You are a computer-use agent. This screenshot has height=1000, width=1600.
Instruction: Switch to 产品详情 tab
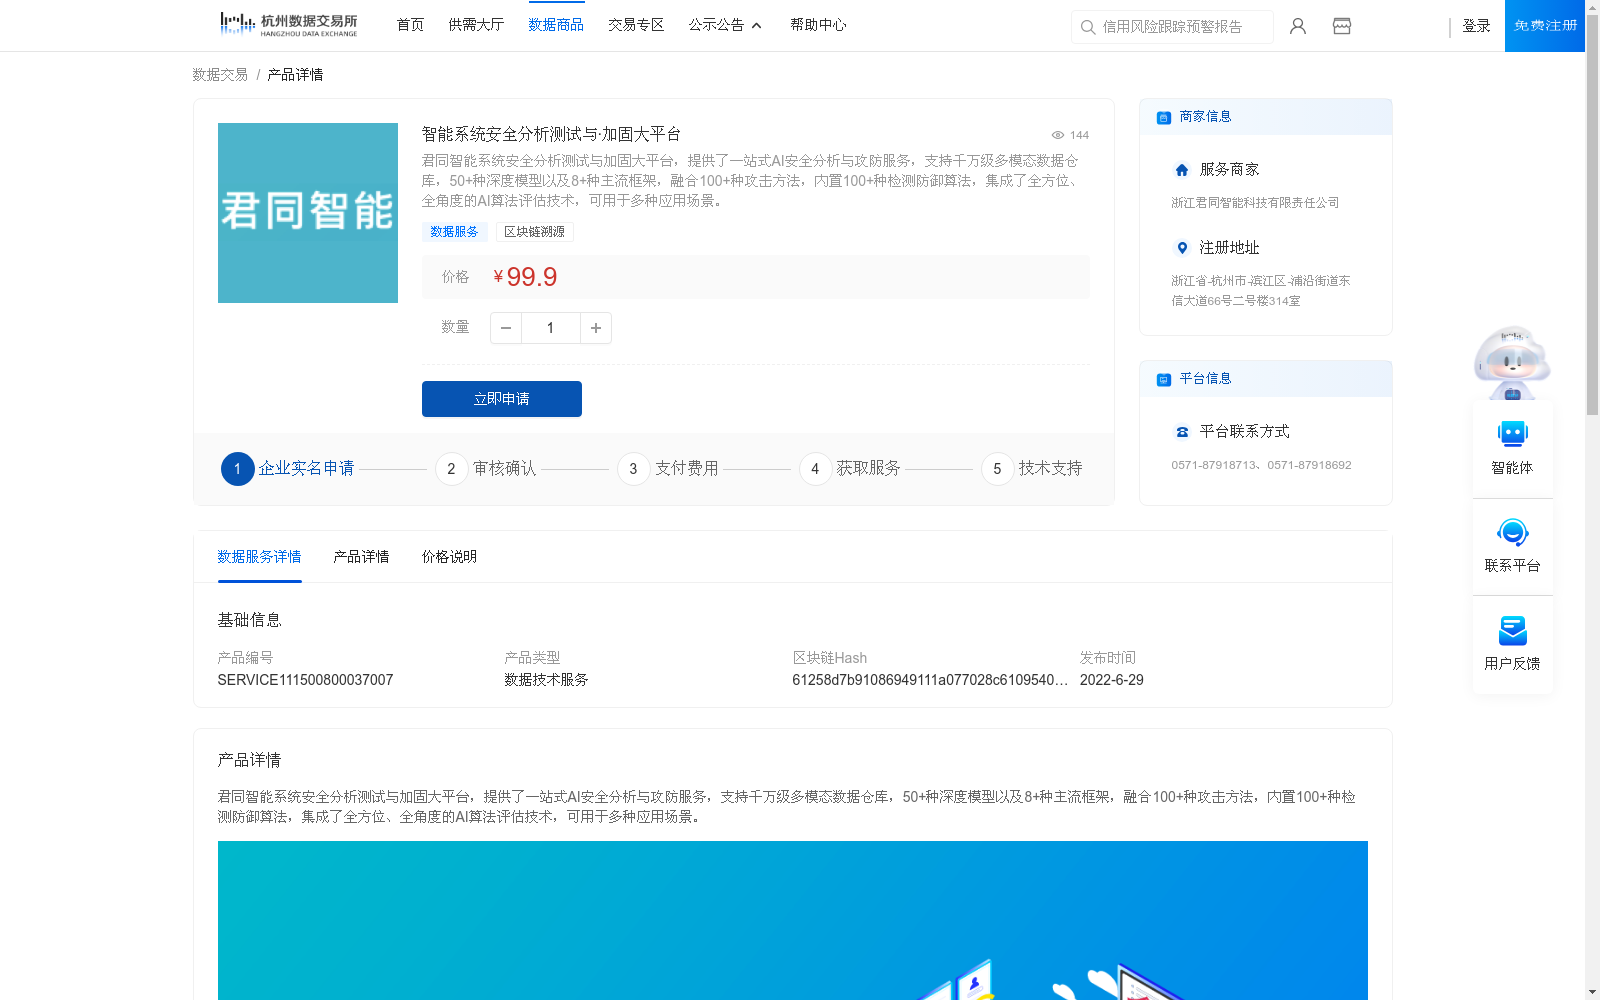coord(361,557)
